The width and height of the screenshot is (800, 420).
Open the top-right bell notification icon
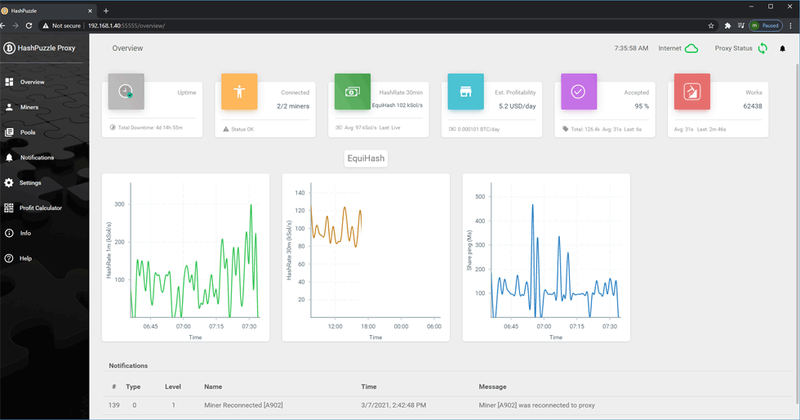(782, 48)
